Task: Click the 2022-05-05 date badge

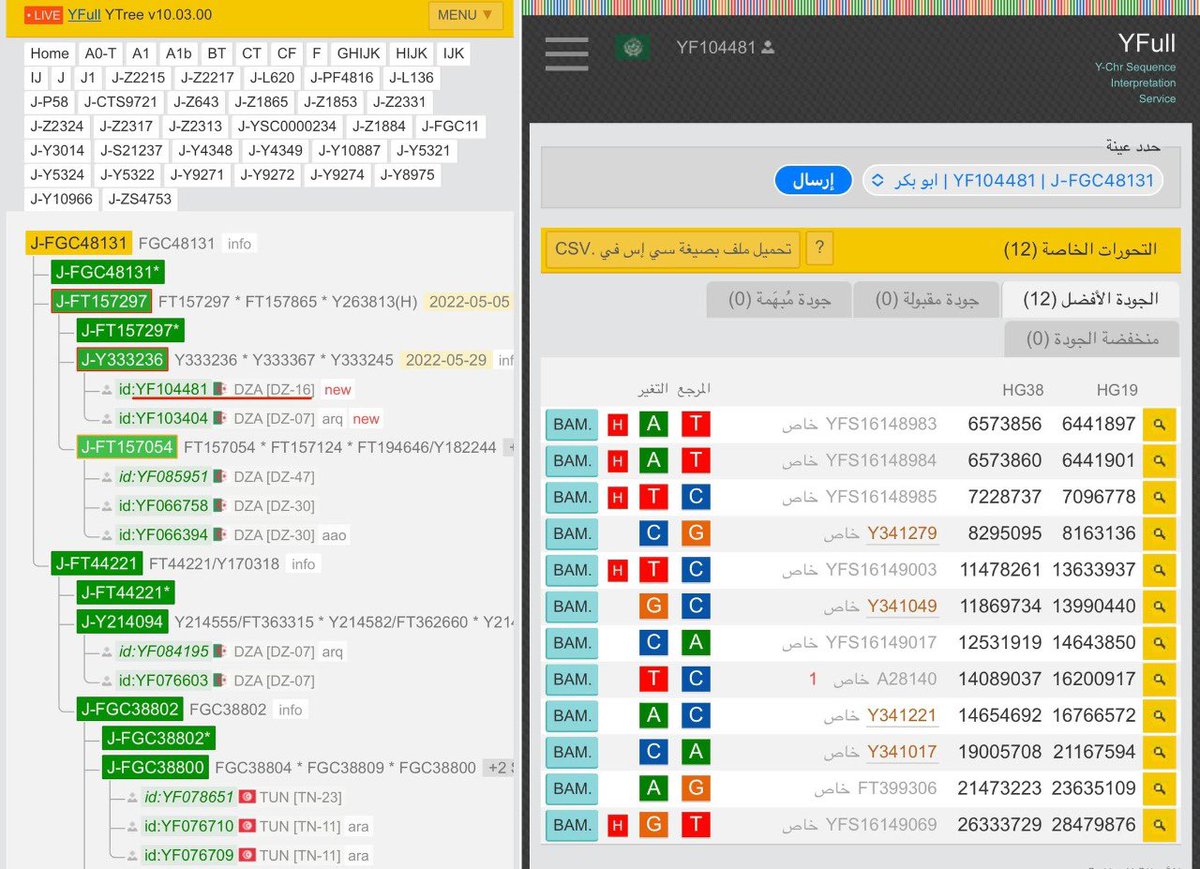Action: point(469,302)
